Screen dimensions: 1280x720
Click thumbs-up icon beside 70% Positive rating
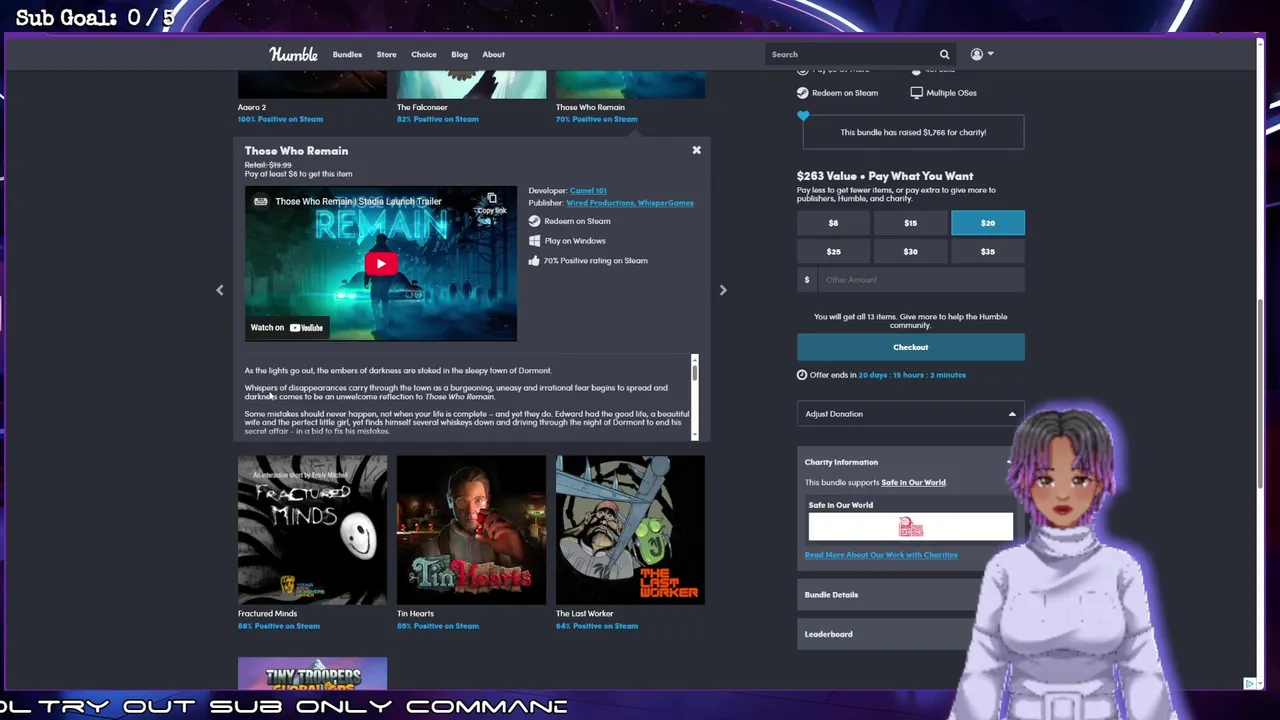coord(534,261)
